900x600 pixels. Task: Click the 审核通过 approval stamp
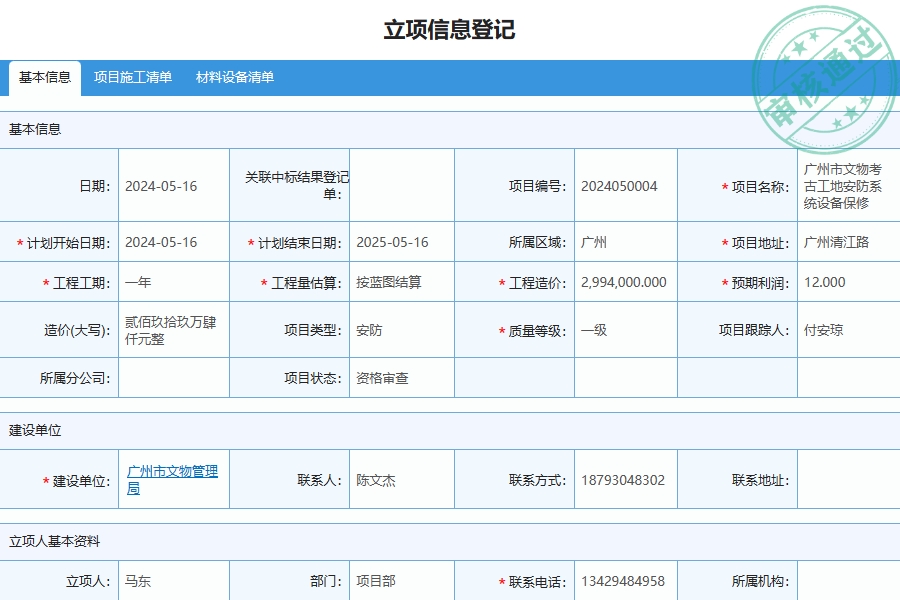click(x=820, y=58)
